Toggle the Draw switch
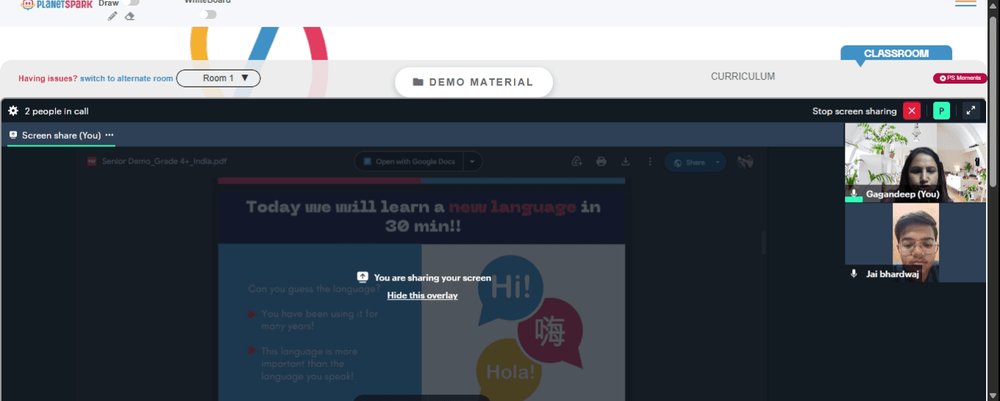 coord(133,3)
